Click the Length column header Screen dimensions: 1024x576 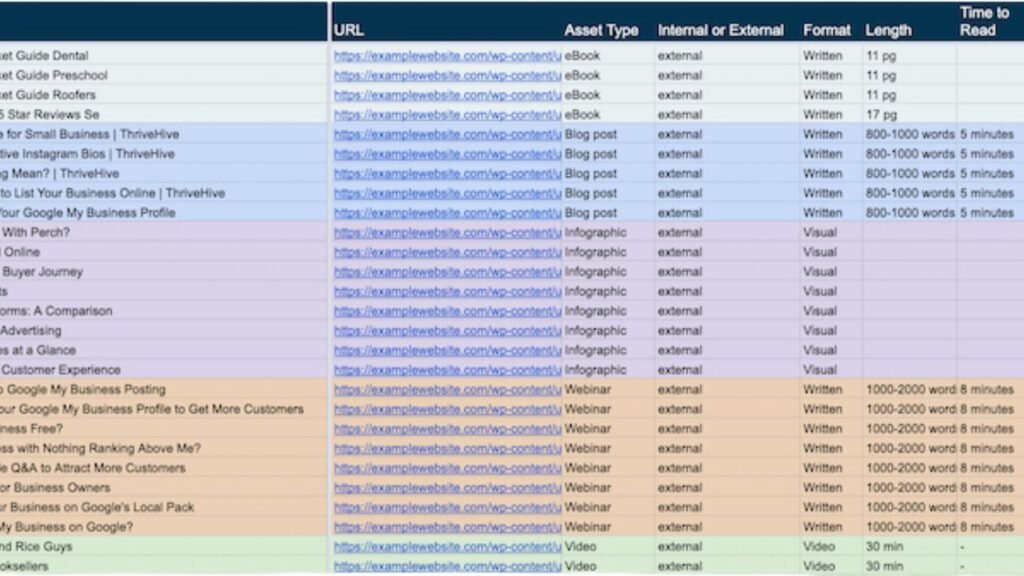click(x=888, y=30)
